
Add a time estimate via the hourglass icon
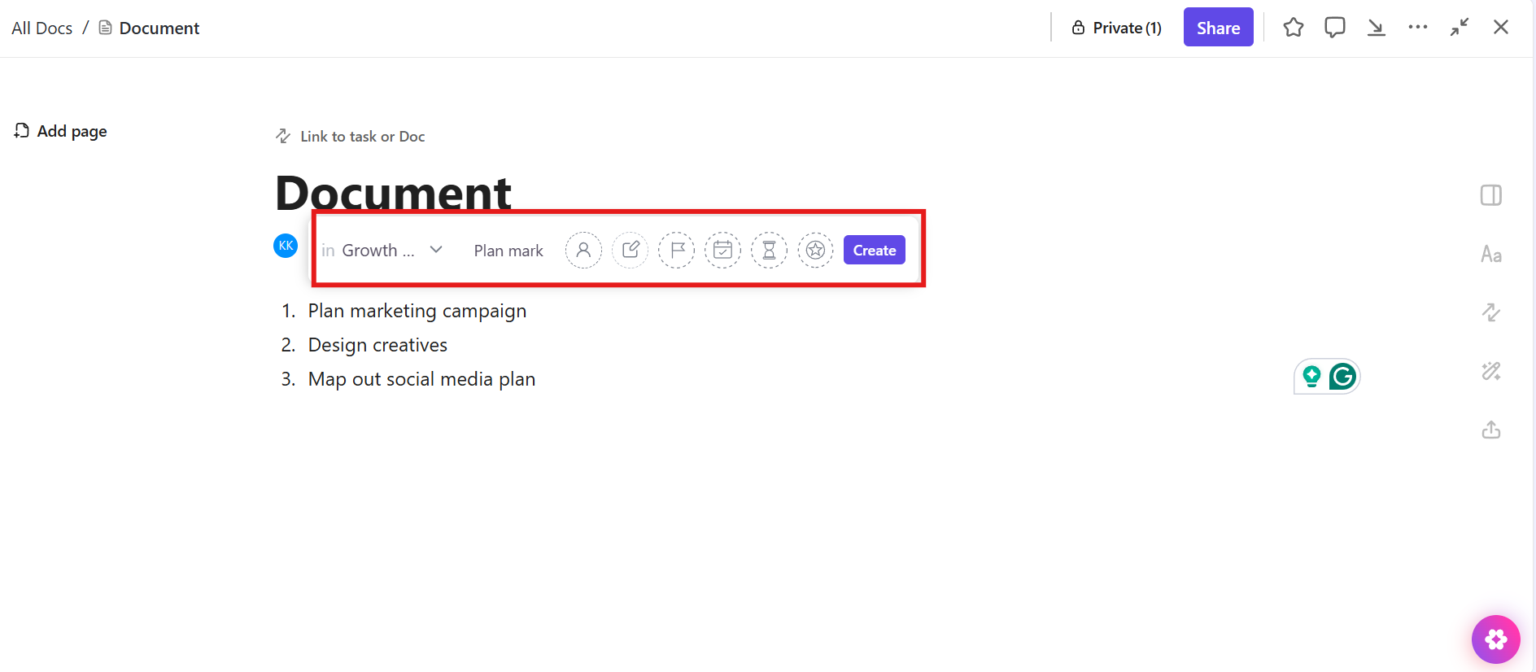(x=769, y=250)
